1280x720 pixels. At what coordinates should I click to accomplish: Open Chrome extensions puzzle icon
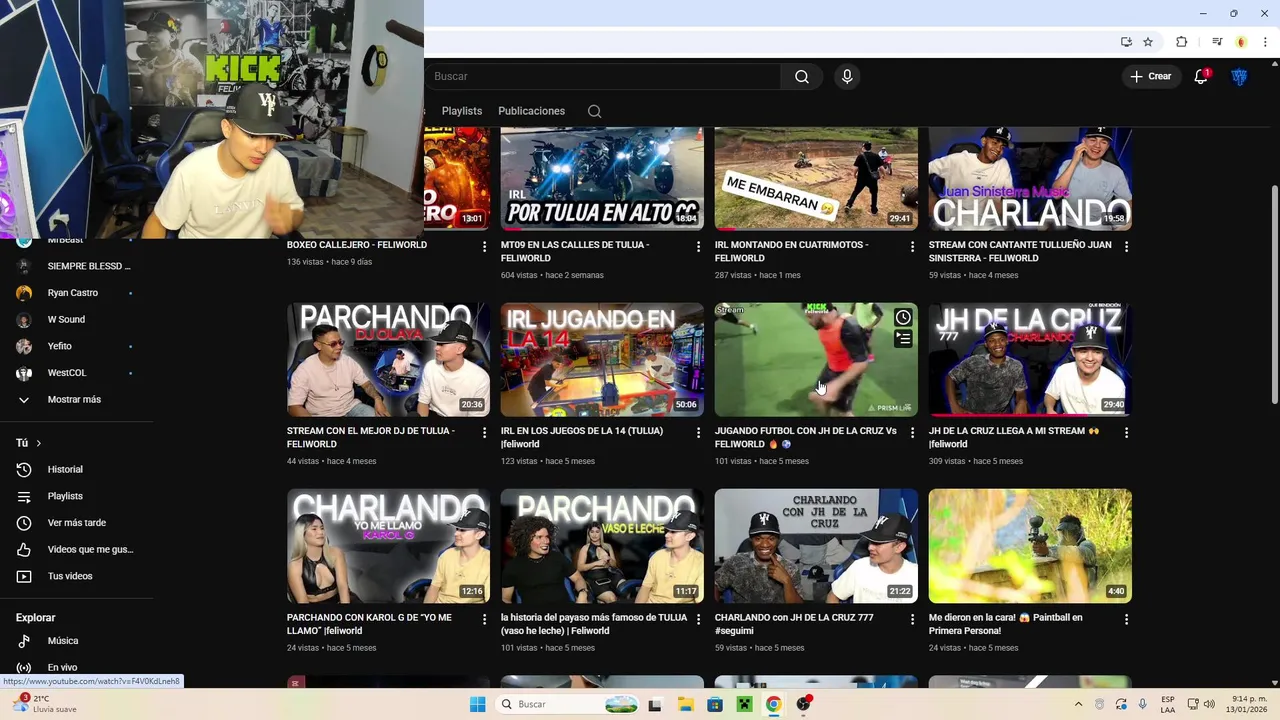[x=1181, y=42]
